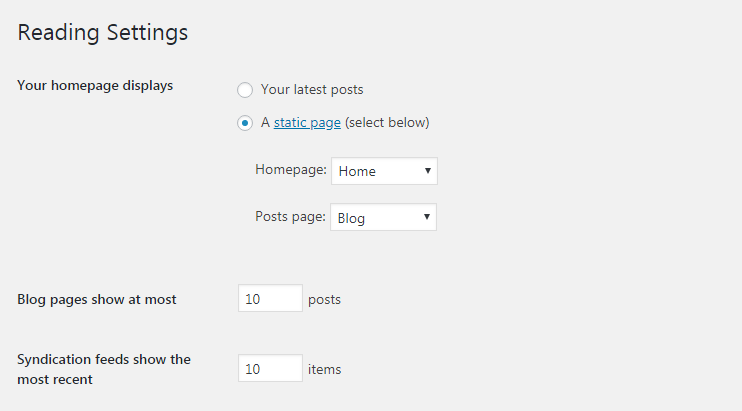Open the "static page" help link

coord(307,123)
